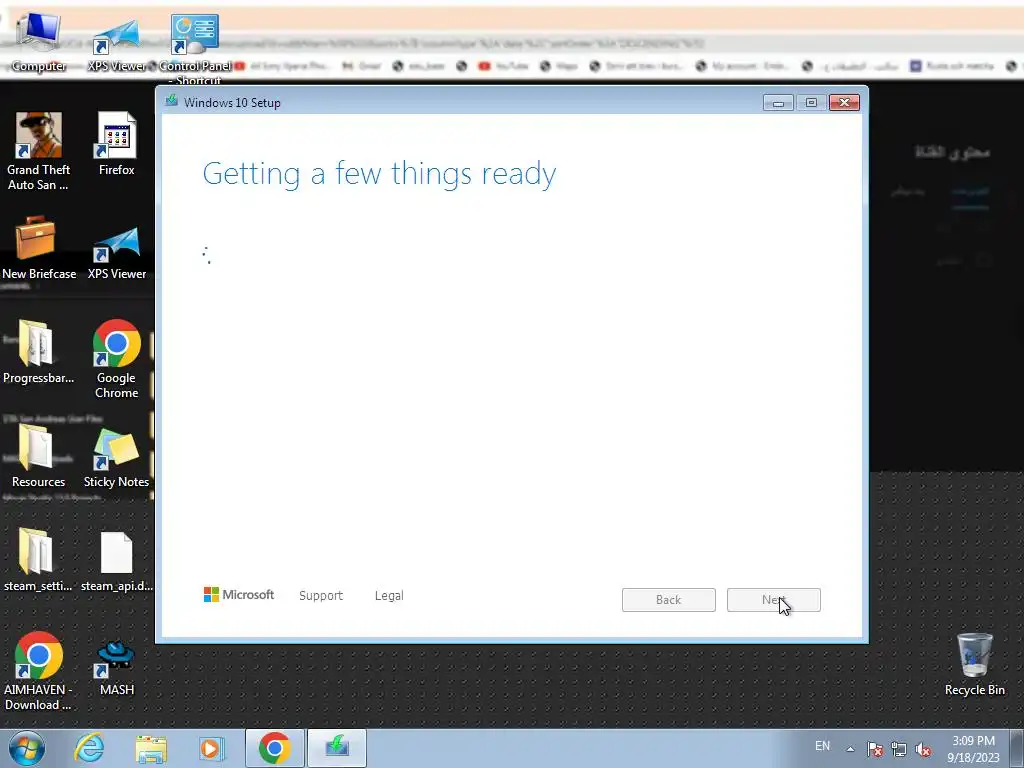The height and width of the screenshot is (768, 1024).
Task: Click the Back button in Setup
Action: [x=669, y=600]
